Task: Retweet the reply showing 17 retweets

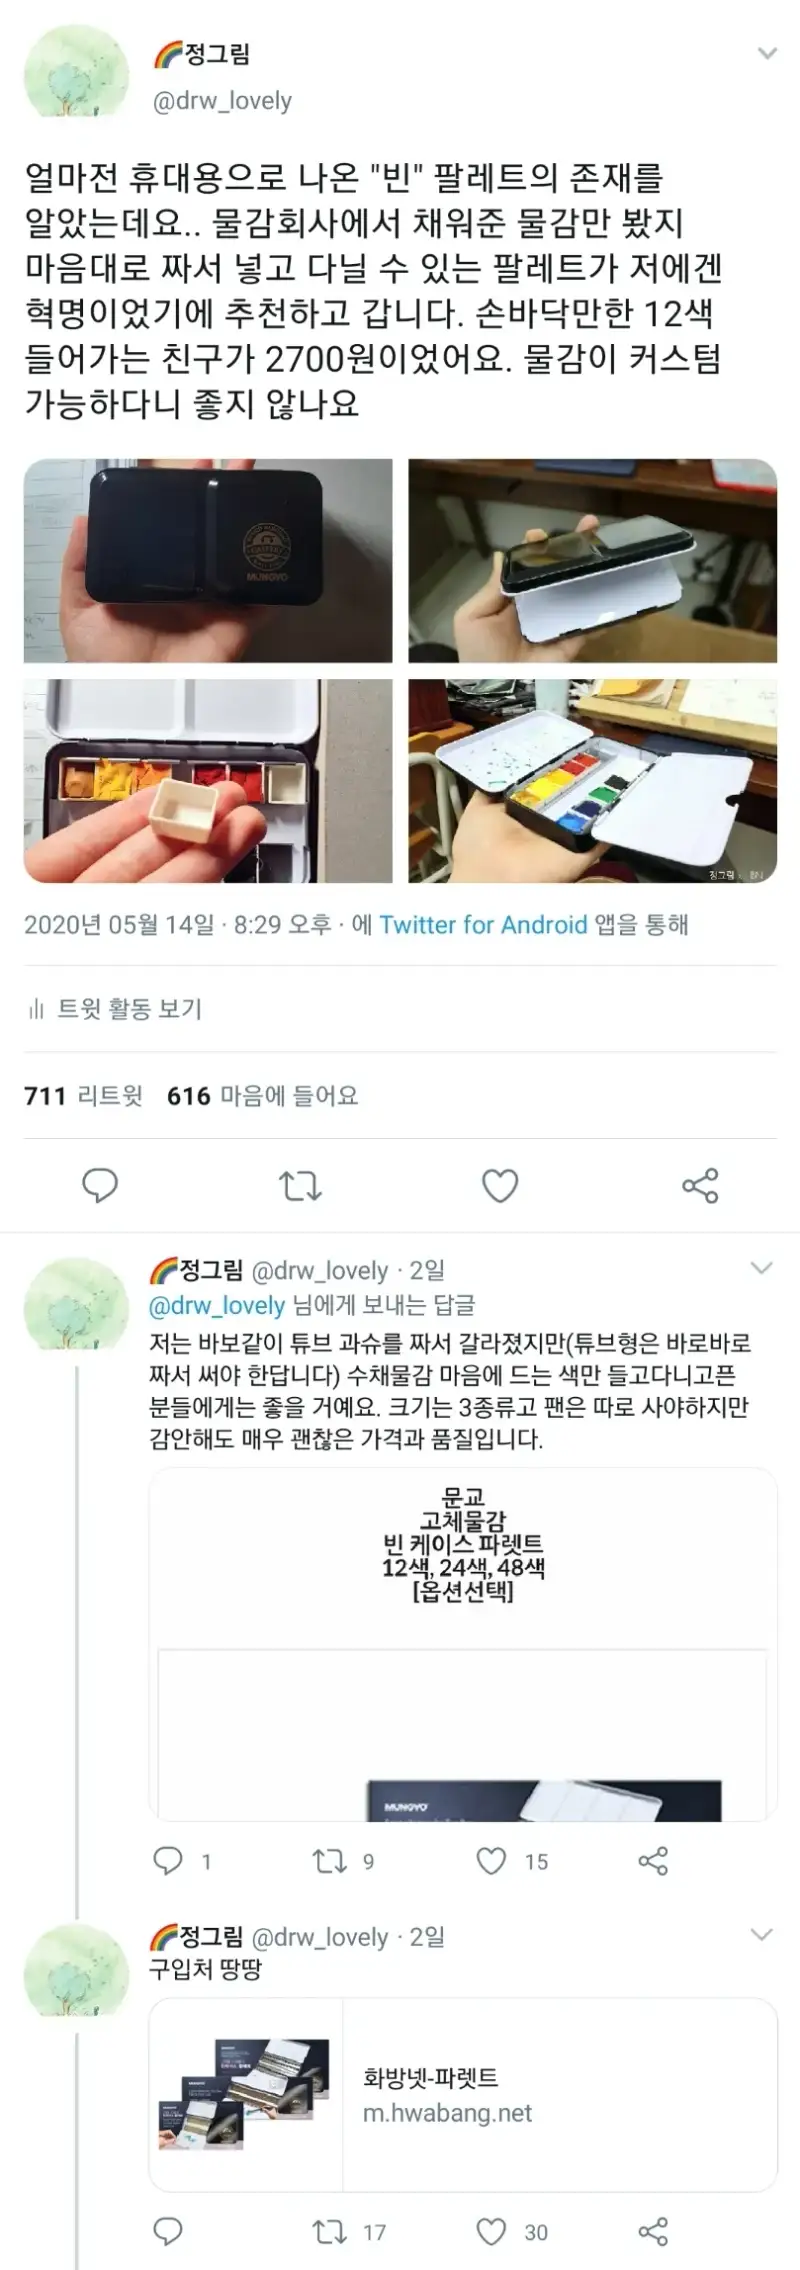Action: tap(329, 2232)
